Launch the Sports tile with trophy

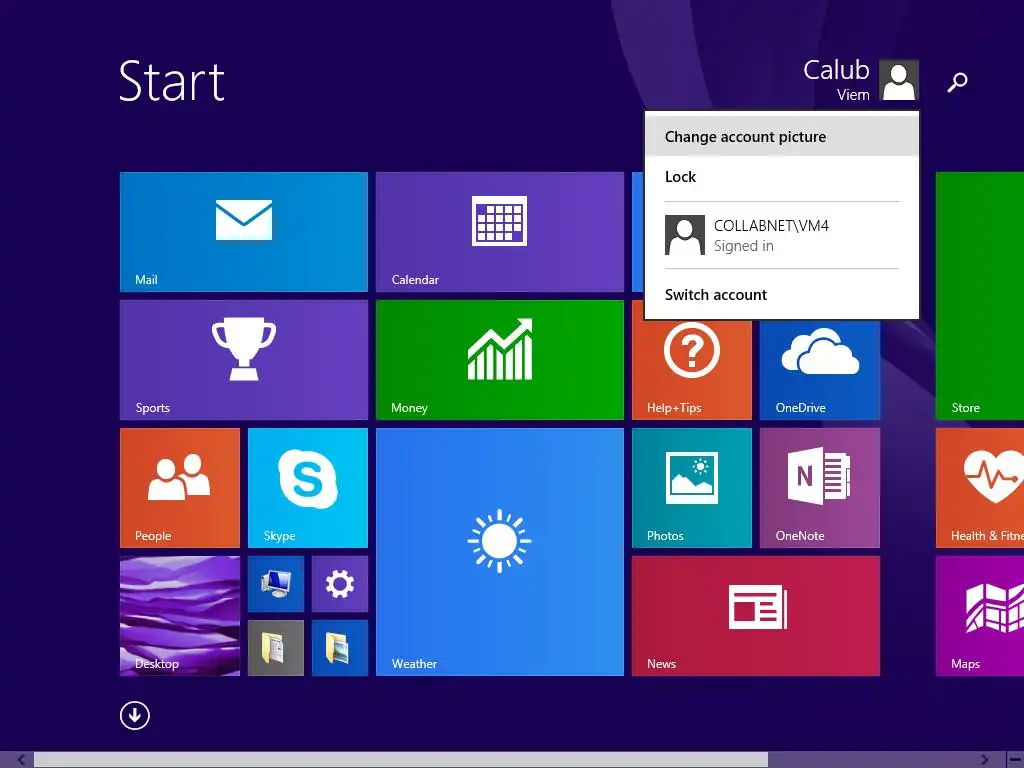click(244, 360)
